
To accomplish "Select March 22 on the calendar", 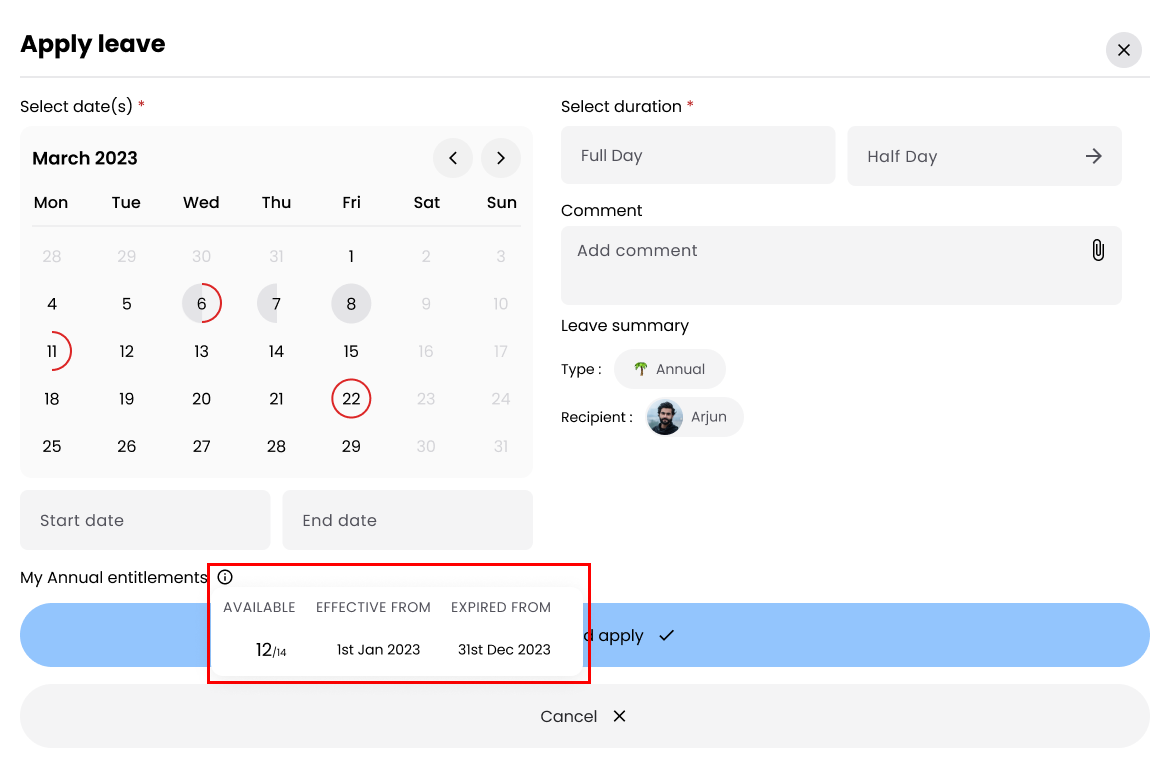I will 351,399.
